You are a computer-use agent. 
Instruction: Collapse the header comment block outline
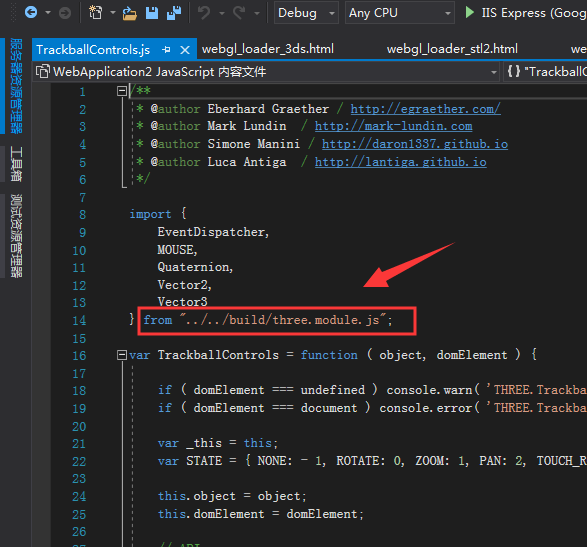(x=122, y=91)
